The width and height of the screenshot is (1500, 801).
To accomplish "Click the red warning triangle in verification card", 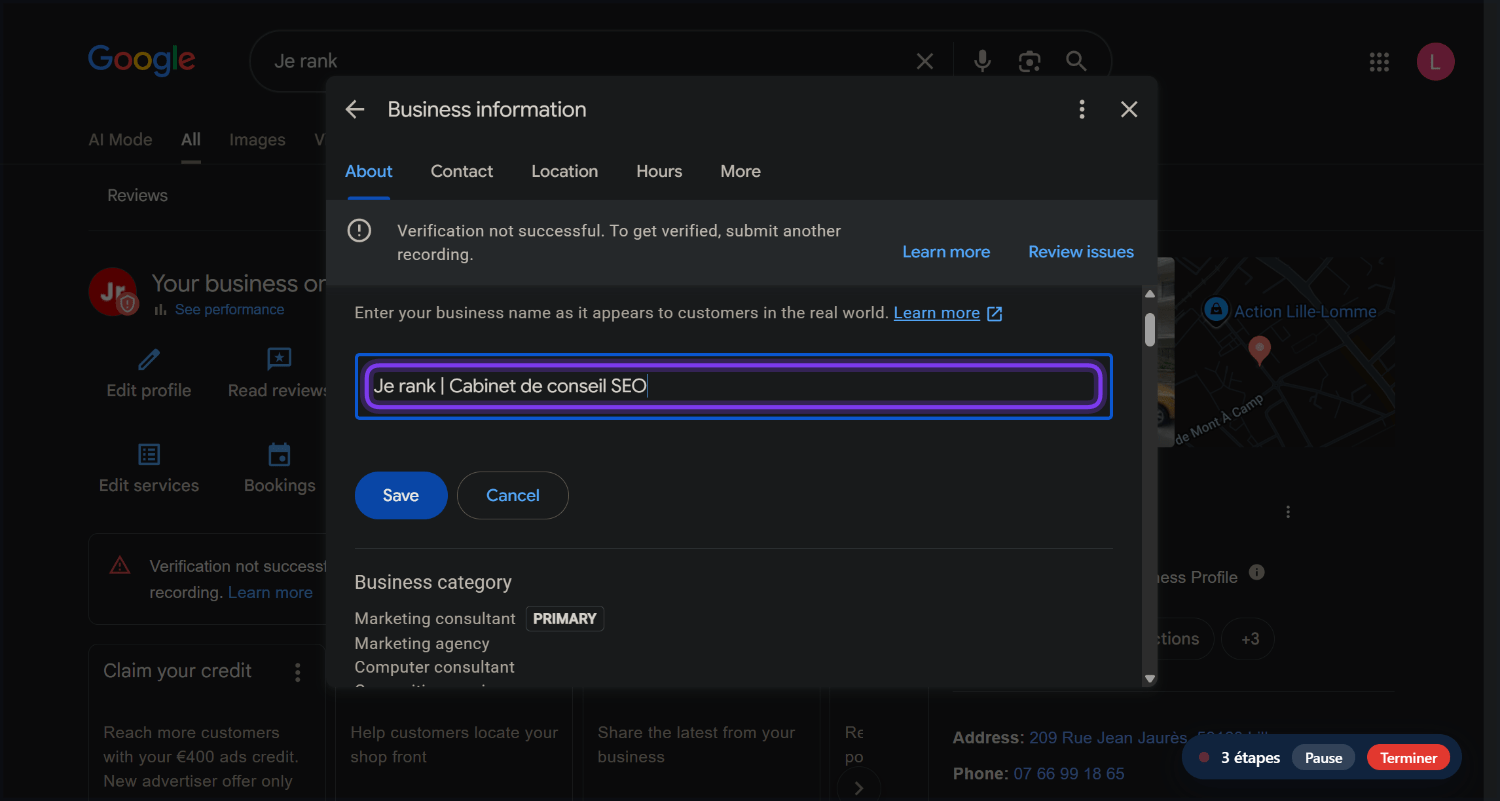I will click(x=120, y=565).
